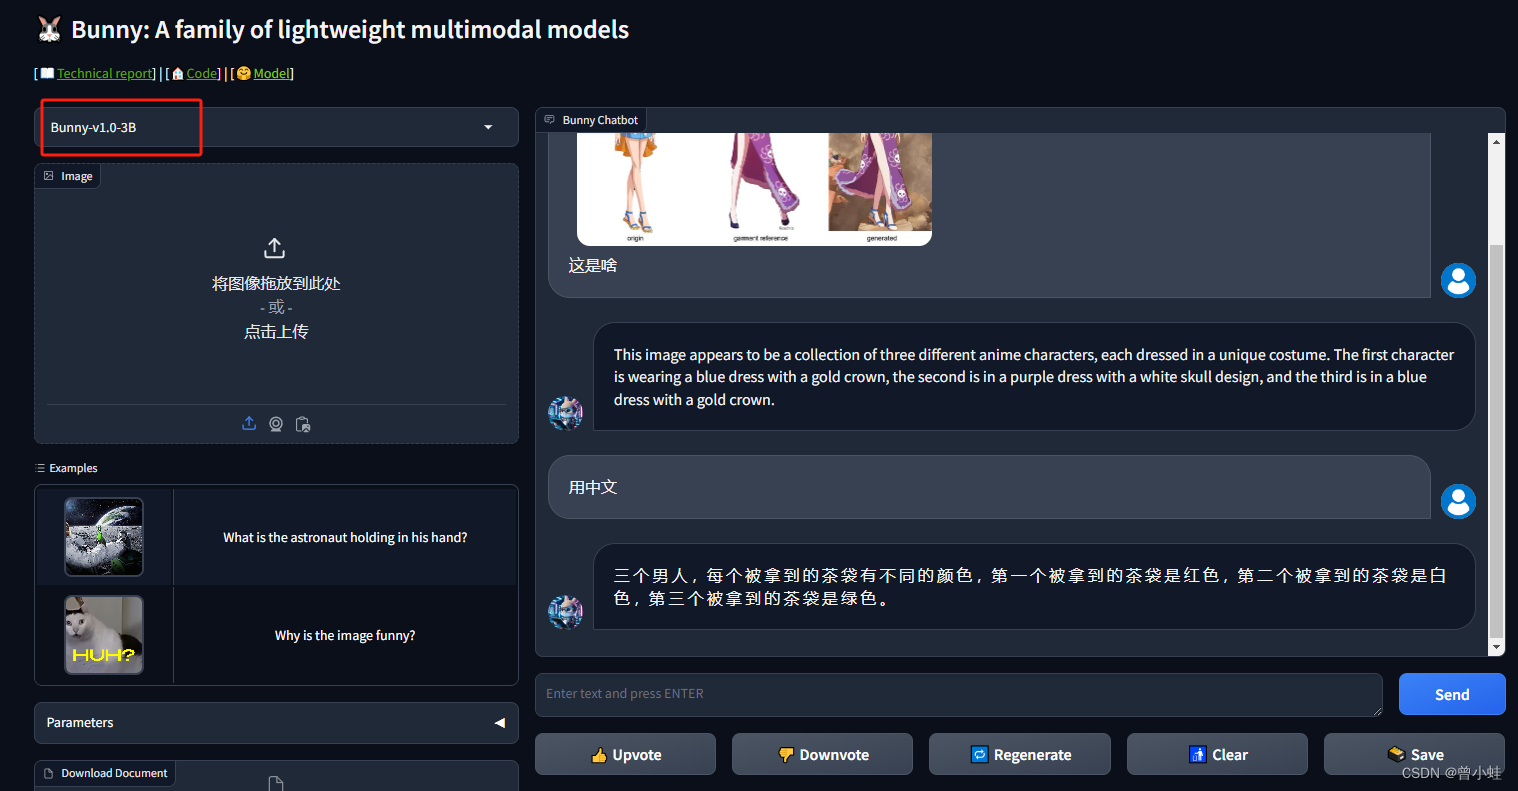
Task: Select the paste from clipboard source icon
Action: [303, 424]
